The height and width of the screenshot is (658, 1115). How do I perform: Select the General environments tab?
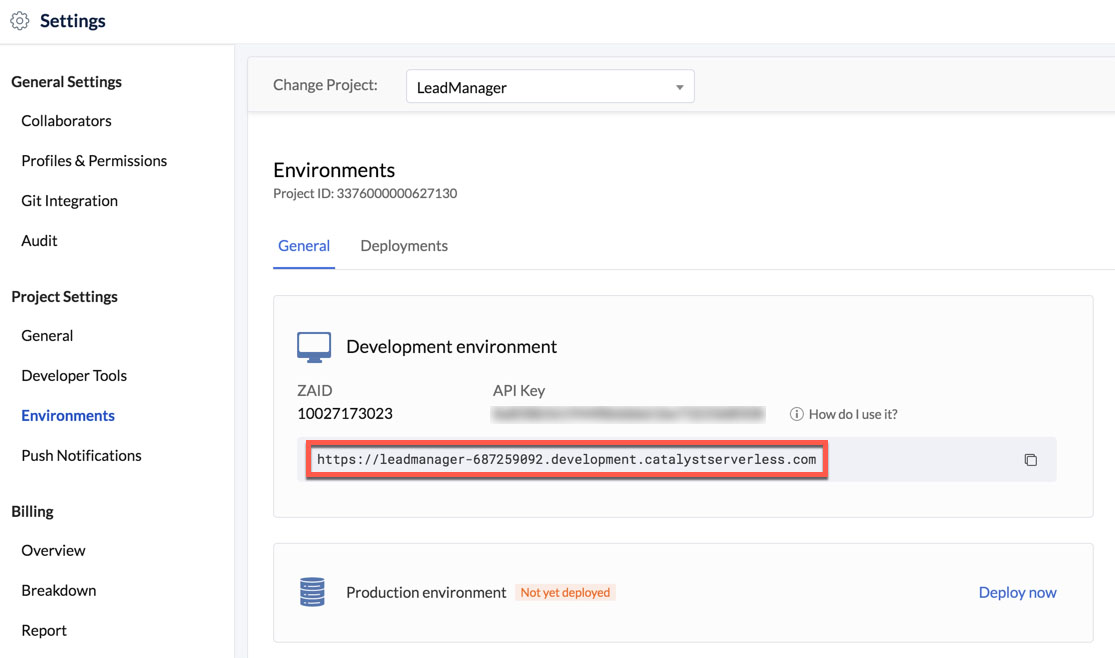304,246
